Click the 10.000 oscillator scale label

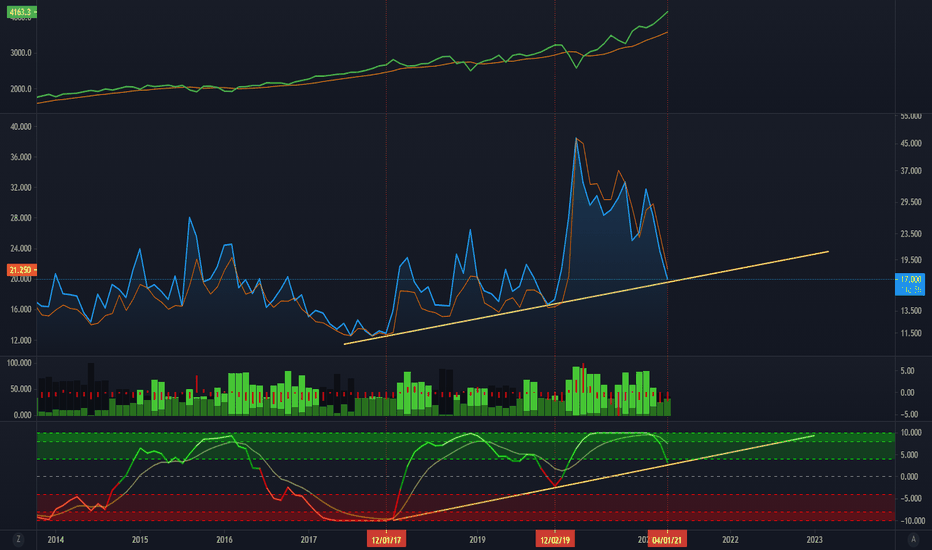pos(912,433)
